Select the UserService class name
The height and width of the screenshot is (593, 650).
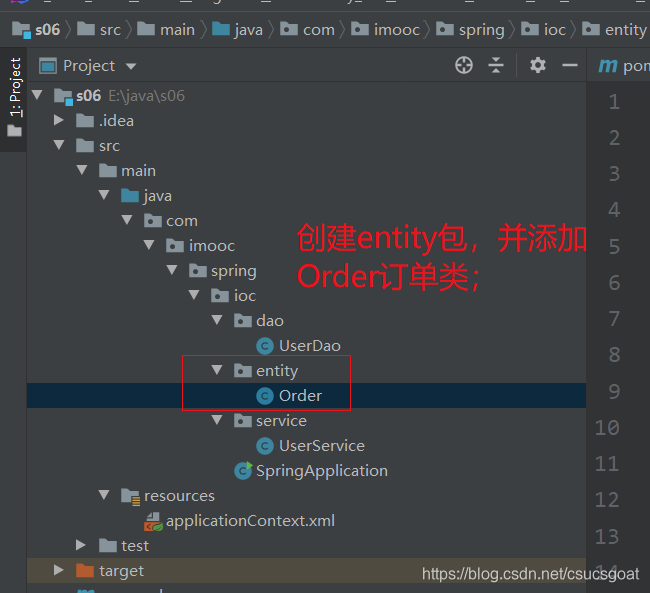coord(322,446)
